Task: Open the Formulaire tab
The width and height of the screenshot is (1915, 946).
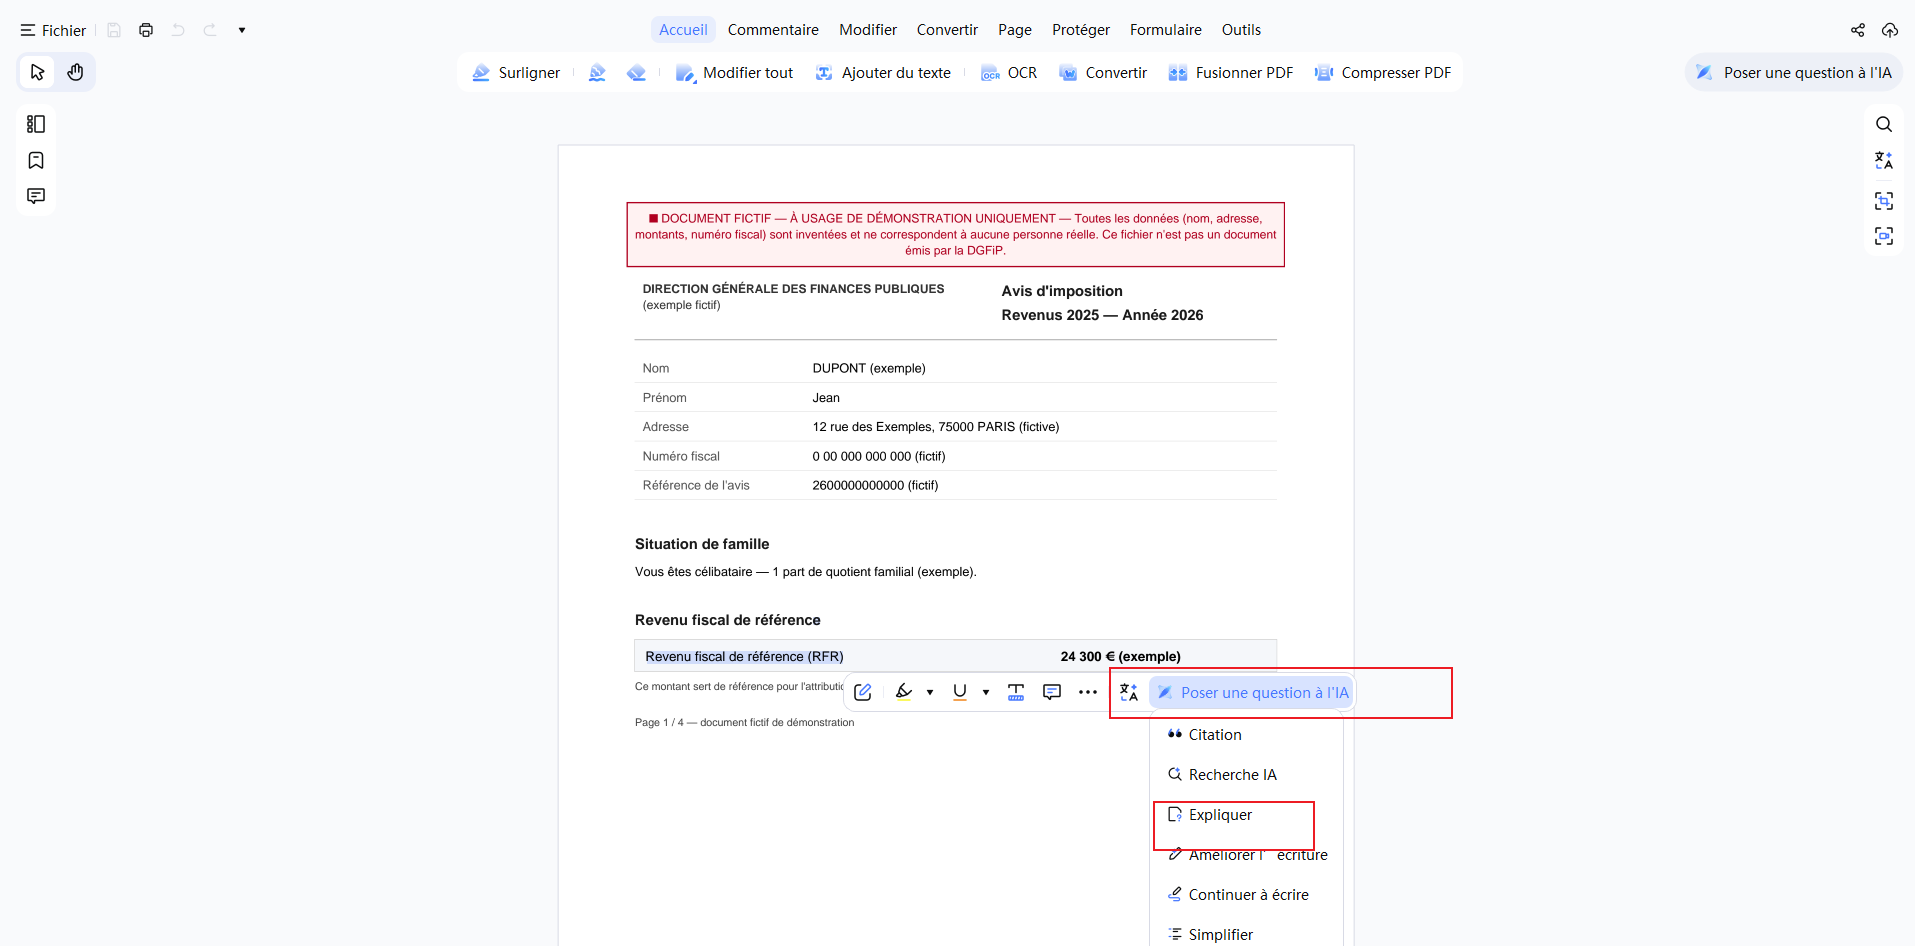Action: (1166, 30)
